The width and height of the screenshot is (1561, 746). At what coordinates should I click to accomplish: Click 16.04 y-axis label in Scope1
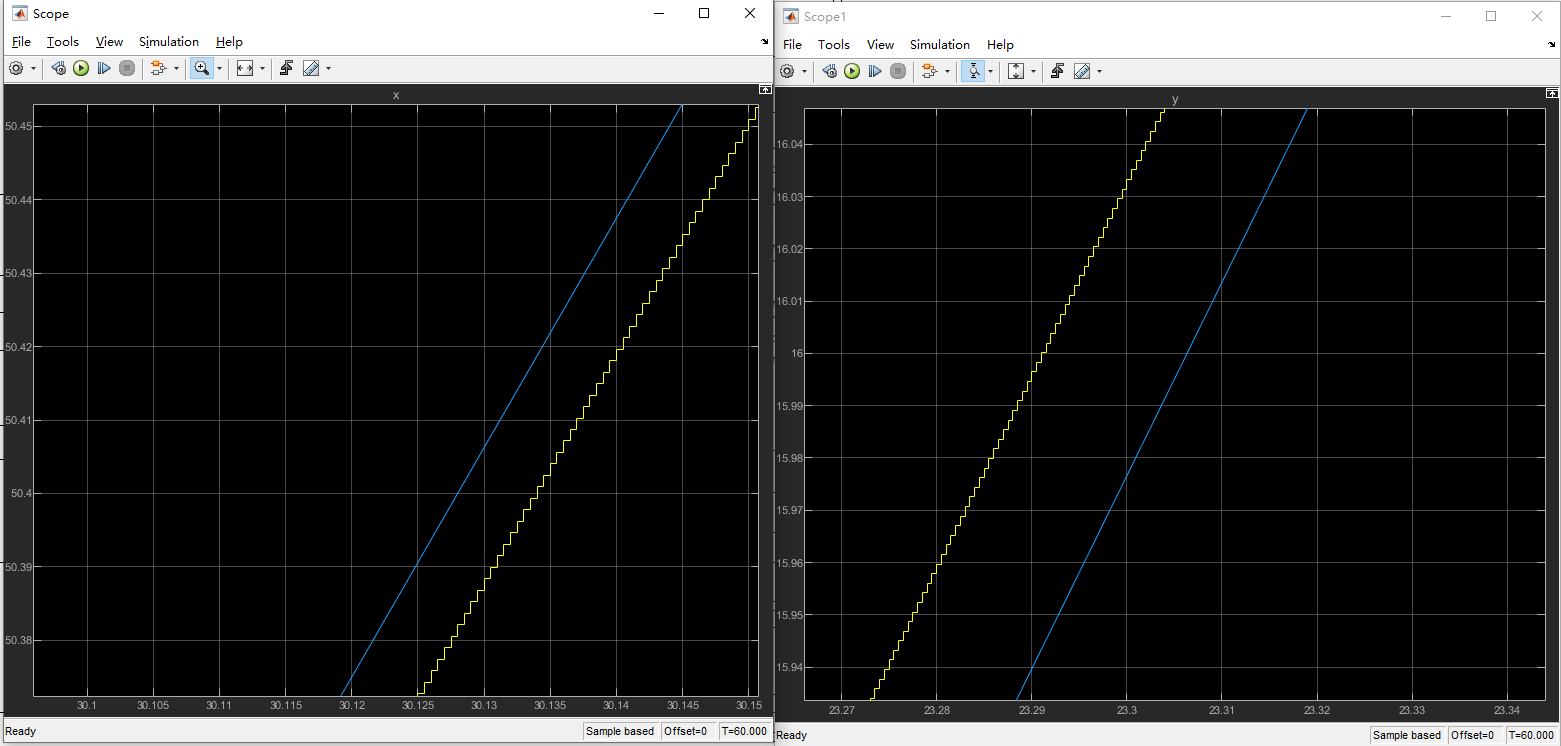[x=789, y=145]
